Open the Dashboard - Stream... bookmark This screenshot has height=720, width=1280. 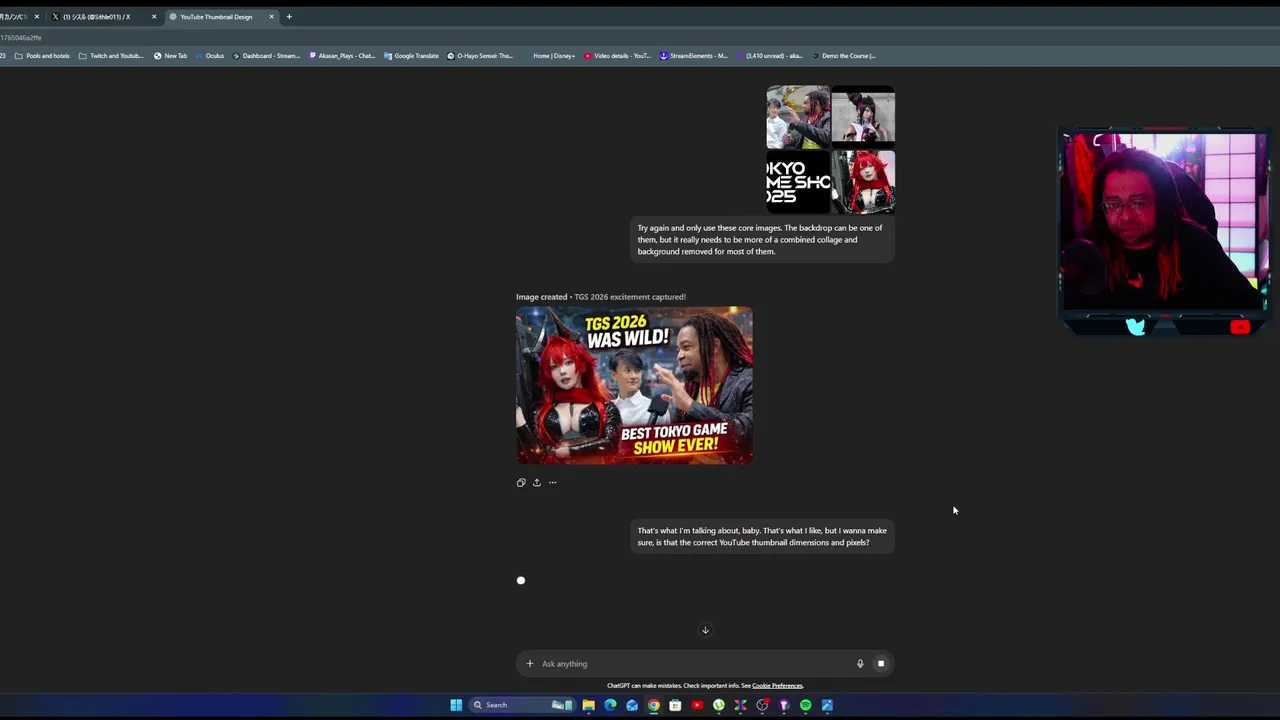coord(266,56)
